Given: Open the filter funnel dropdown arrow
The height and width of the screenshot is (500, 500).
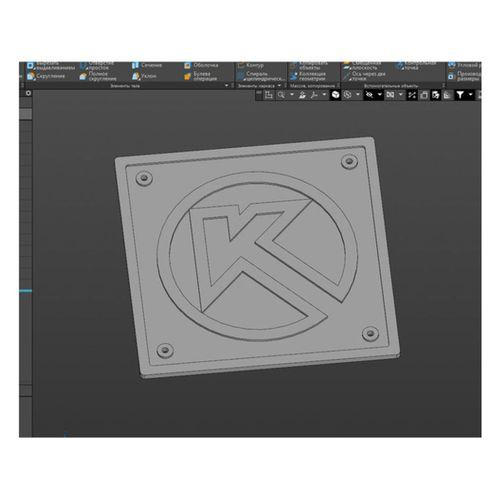Looking at the screenshot, I should point(471,95).
